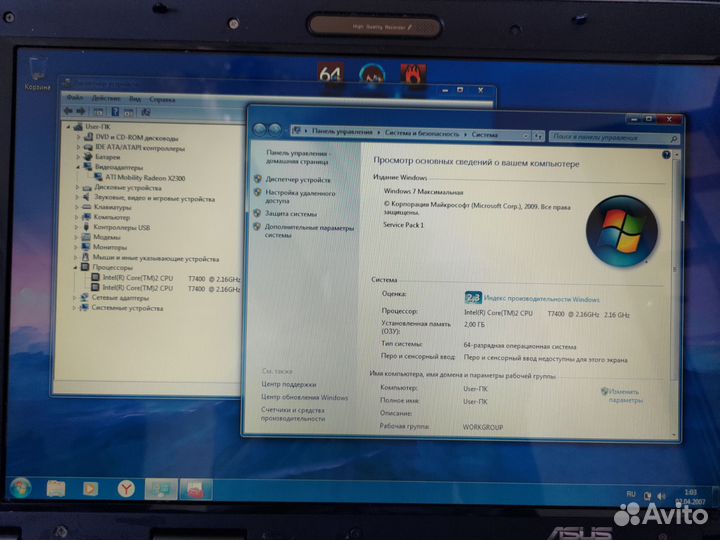Open Центр поддержки link
Image resolution: width=720 pixels, height=540 pixels.
(288, 384)
